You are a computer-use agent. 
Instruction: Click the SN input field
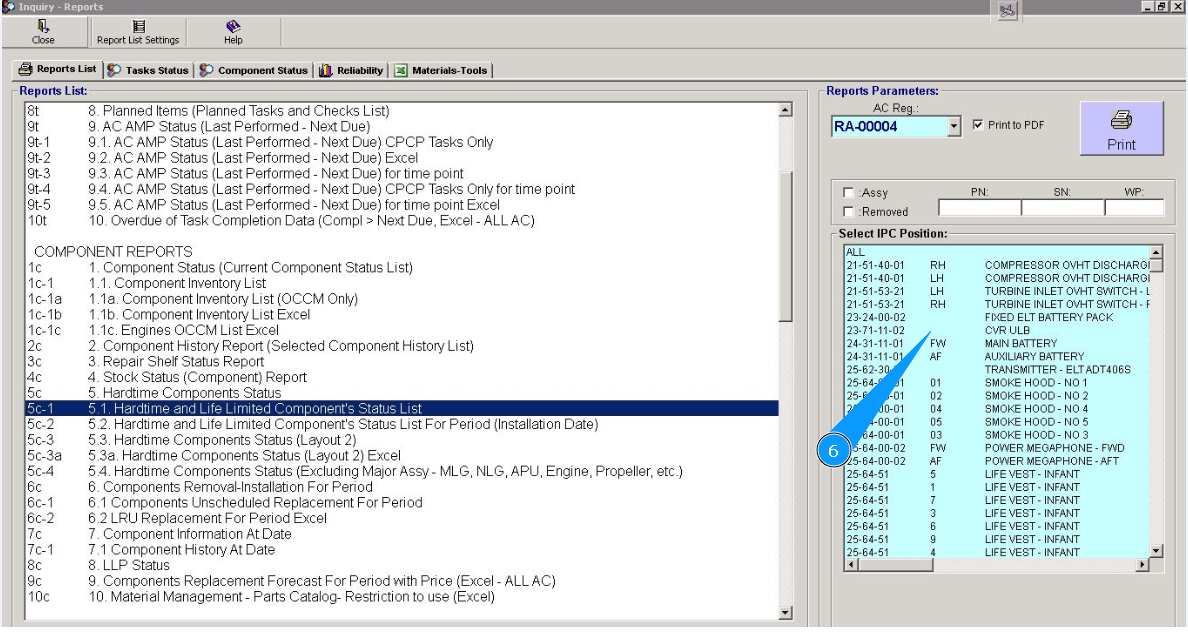tap(1062, 207)
